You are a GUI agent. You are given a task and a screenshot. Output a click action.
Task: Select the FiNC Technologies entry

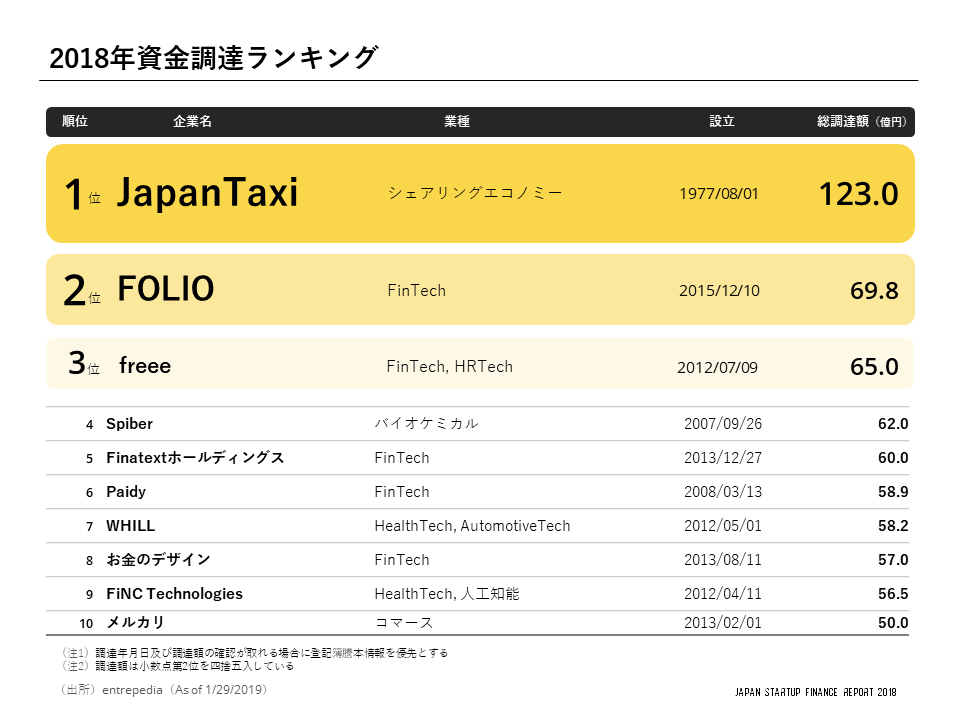pyautogui.click(x=174, y=594)
